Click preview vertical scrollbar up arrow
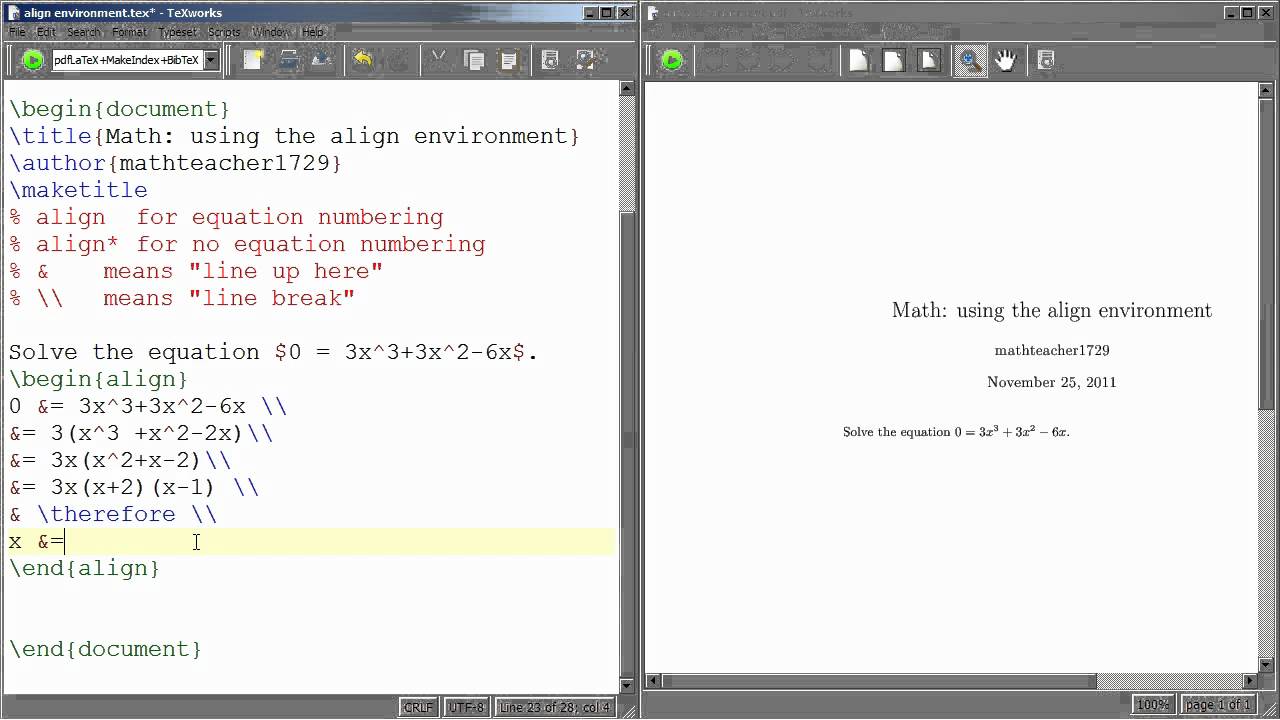Viewport: 1280px width, 720px height. [x=1265, y=89]
